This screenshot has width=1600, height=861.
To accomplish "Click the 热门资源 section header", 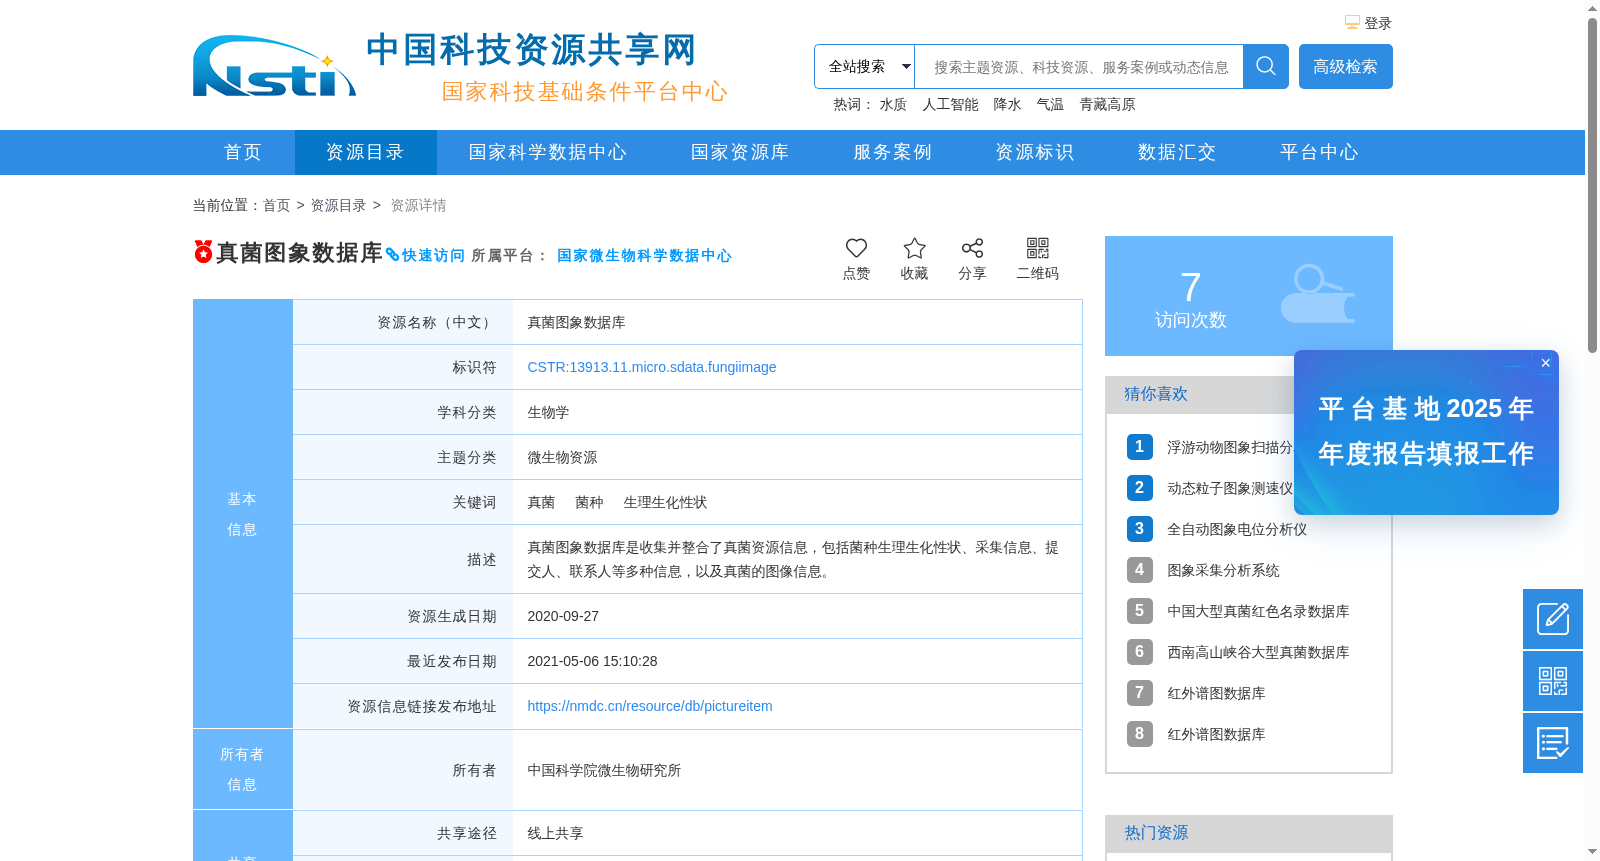I will pyautogui.click(x=1156, y=833).
